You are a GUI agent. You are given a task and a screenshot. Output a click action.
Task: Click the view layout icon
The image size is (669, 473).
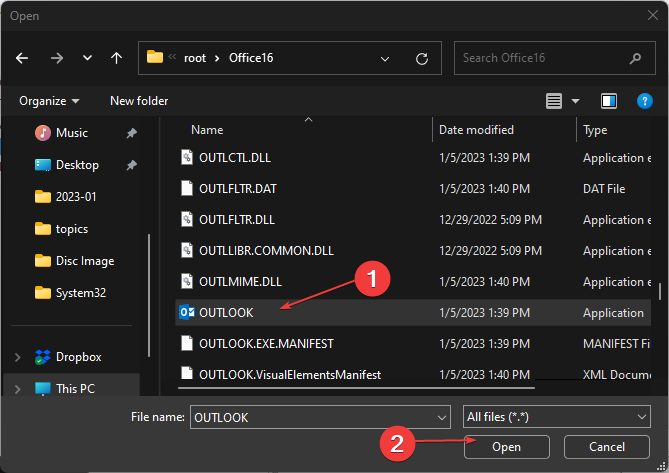point(555,101)
